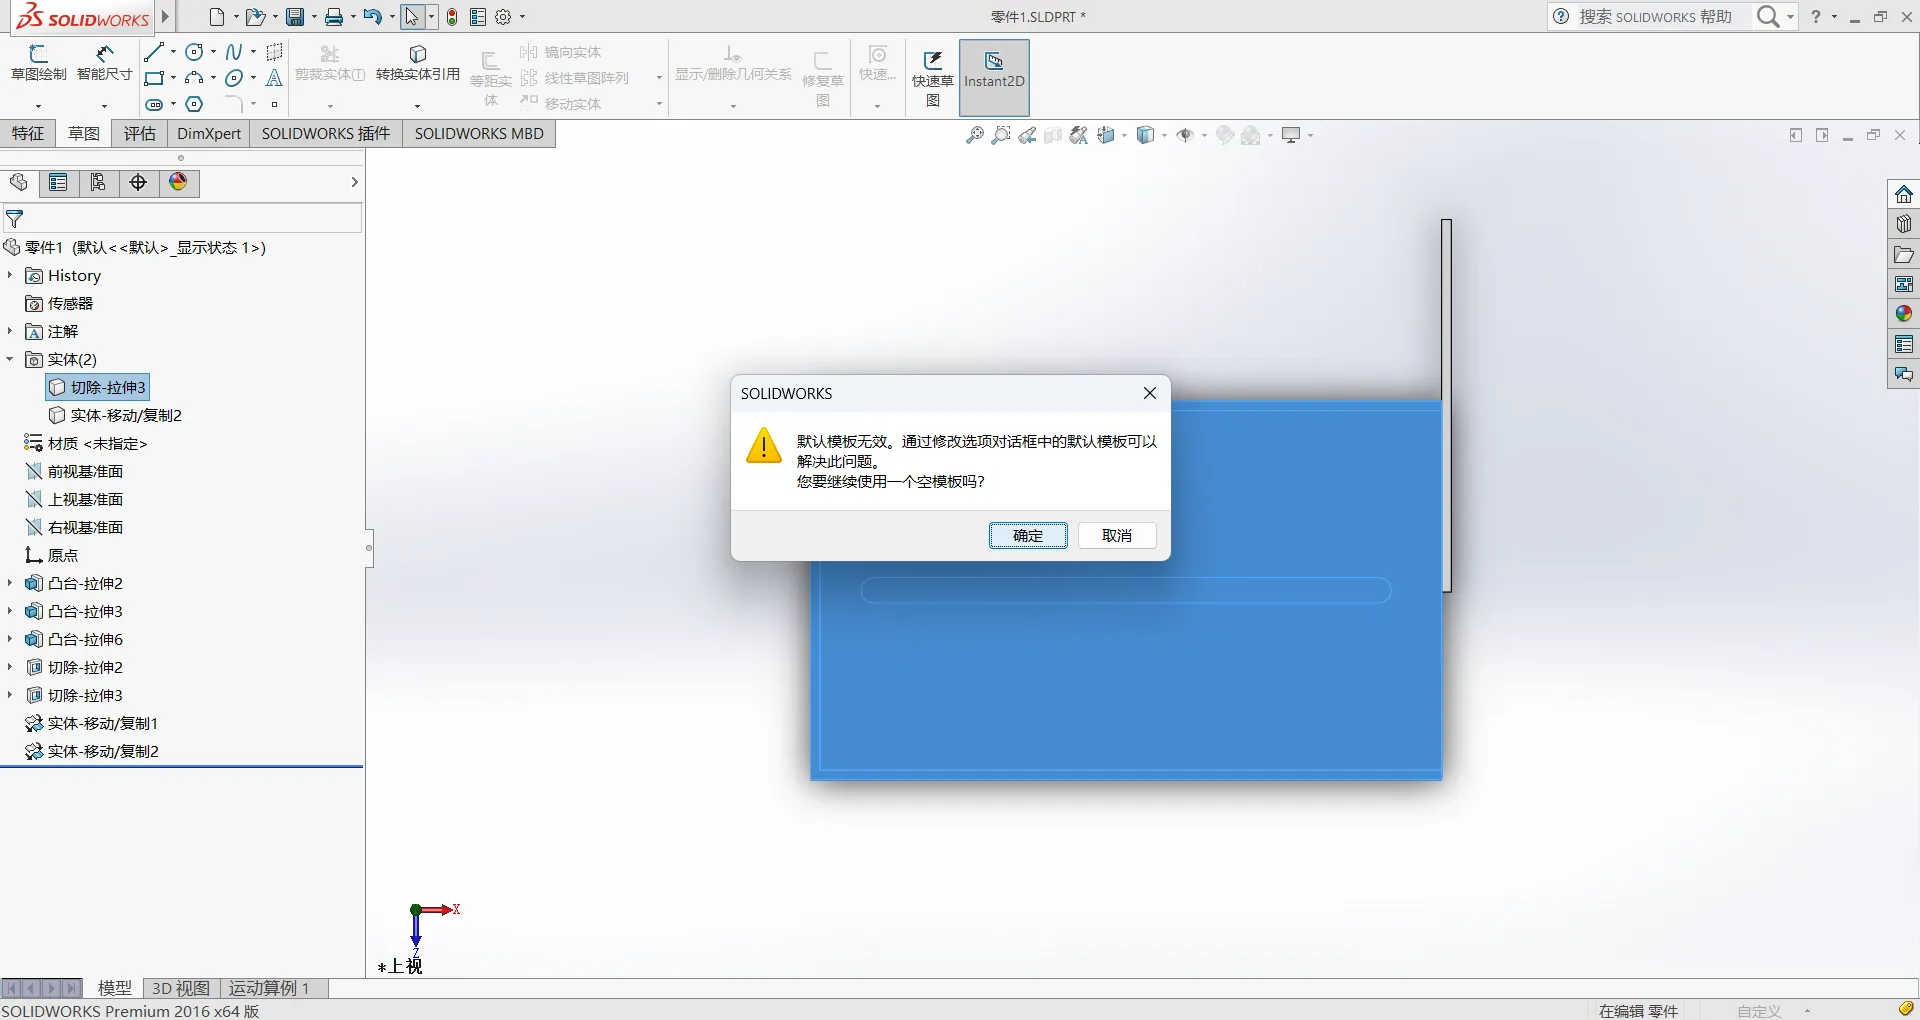
Task: Select the Spline sketch tool
Action: click(234, 52)
